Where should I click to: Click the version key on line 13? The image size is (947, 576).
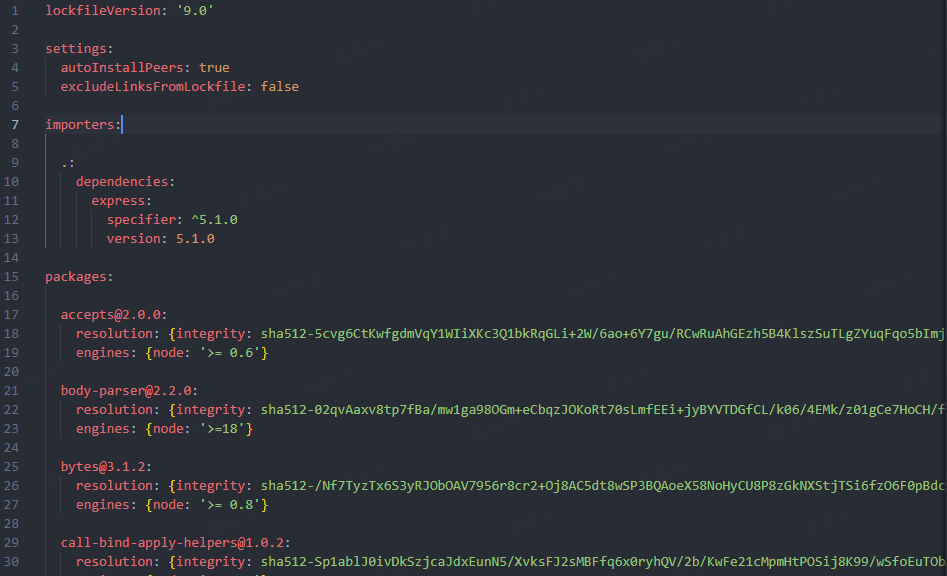[x=133, y=239]
